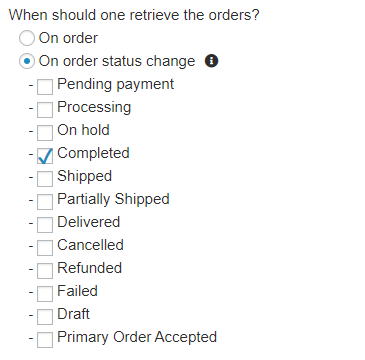
Task: Enable the Cancelled status checkbox
Action: (x=45, y=248)
